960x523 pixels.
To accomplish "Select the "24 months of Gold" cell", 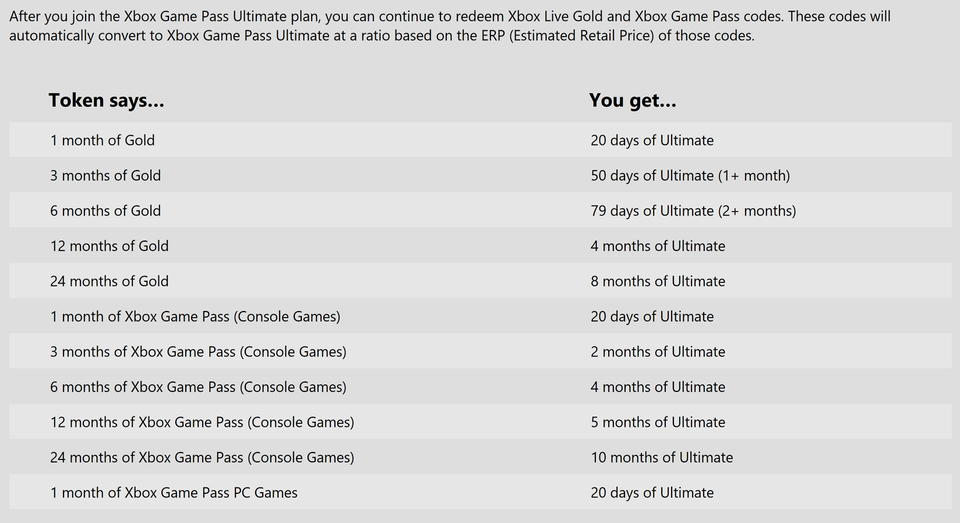I will (x=109, y=281).
